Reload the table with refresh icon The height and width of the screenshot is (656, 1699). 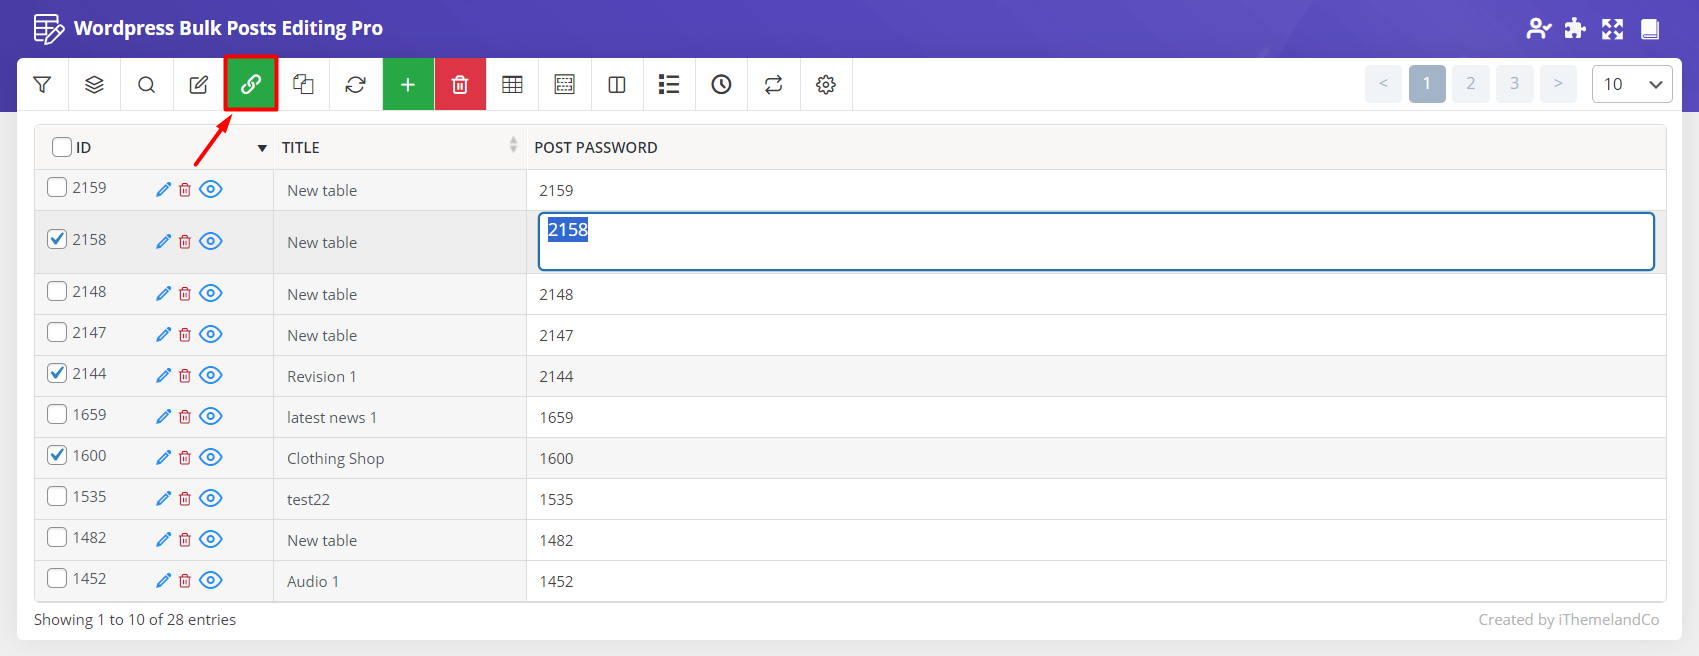[x=355, y=85]
